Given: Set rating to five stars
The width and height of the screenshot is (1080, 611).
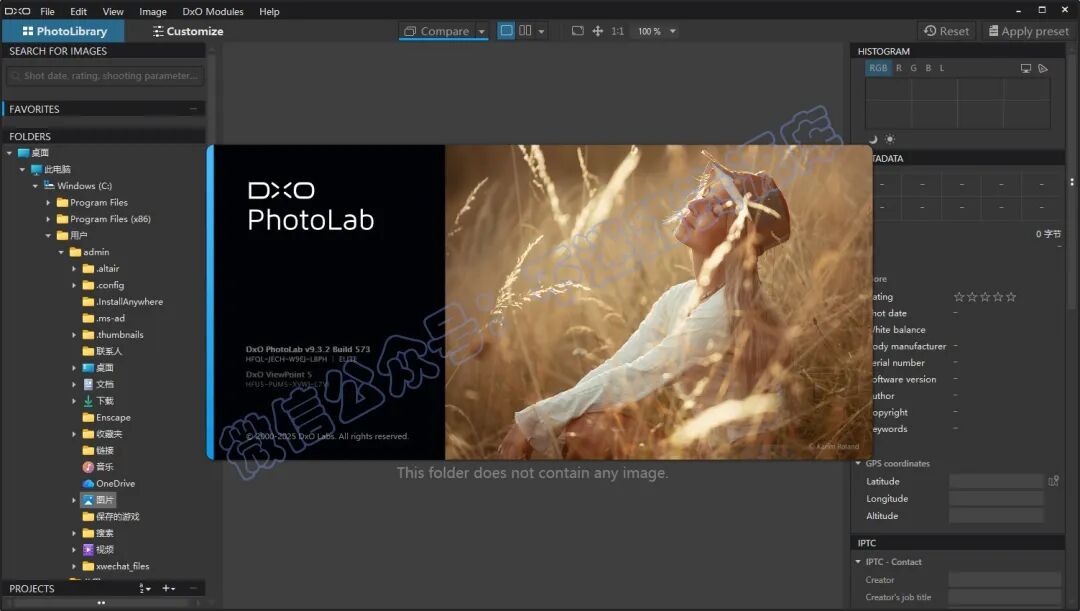Looking at the screenshot, I should pyautogui.click(x=1011, y=297).
